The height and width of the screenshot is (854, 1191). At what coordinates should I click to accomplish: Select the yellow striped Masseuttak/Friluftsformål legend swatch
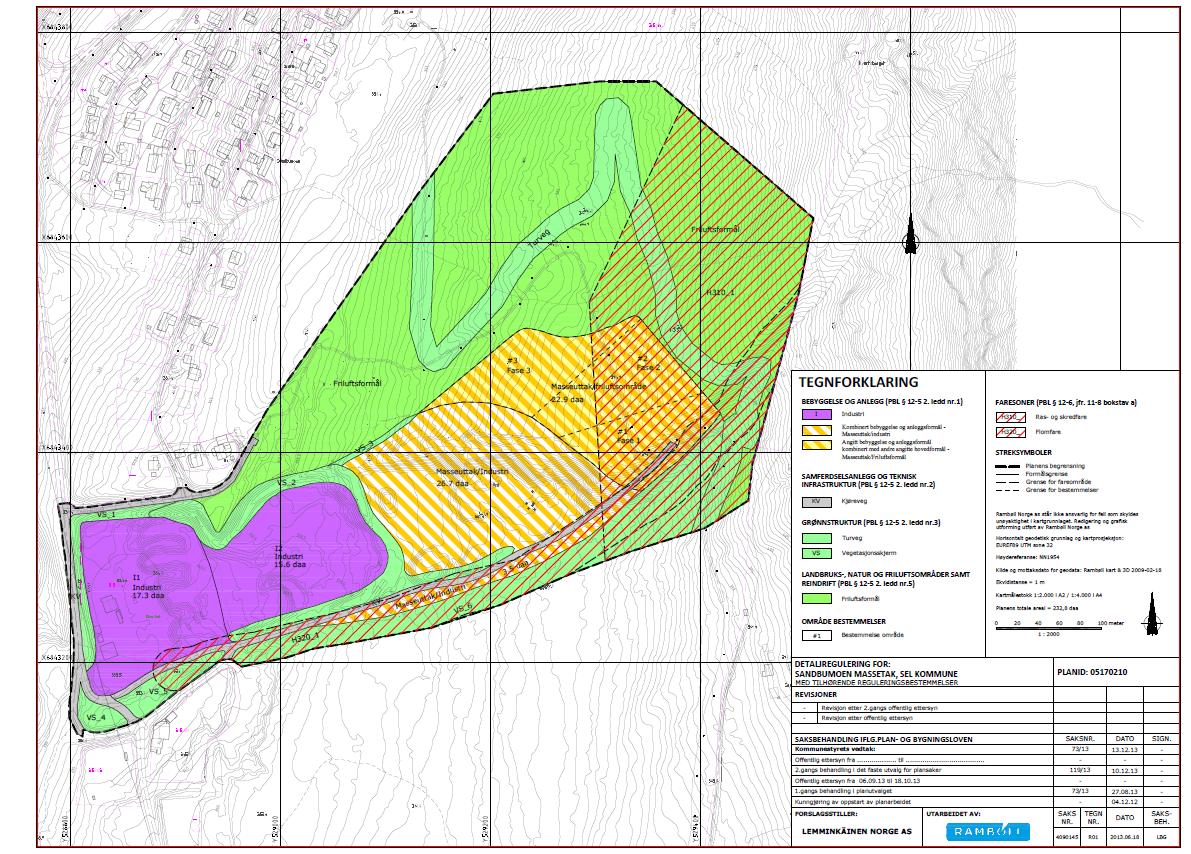(817, 445)
